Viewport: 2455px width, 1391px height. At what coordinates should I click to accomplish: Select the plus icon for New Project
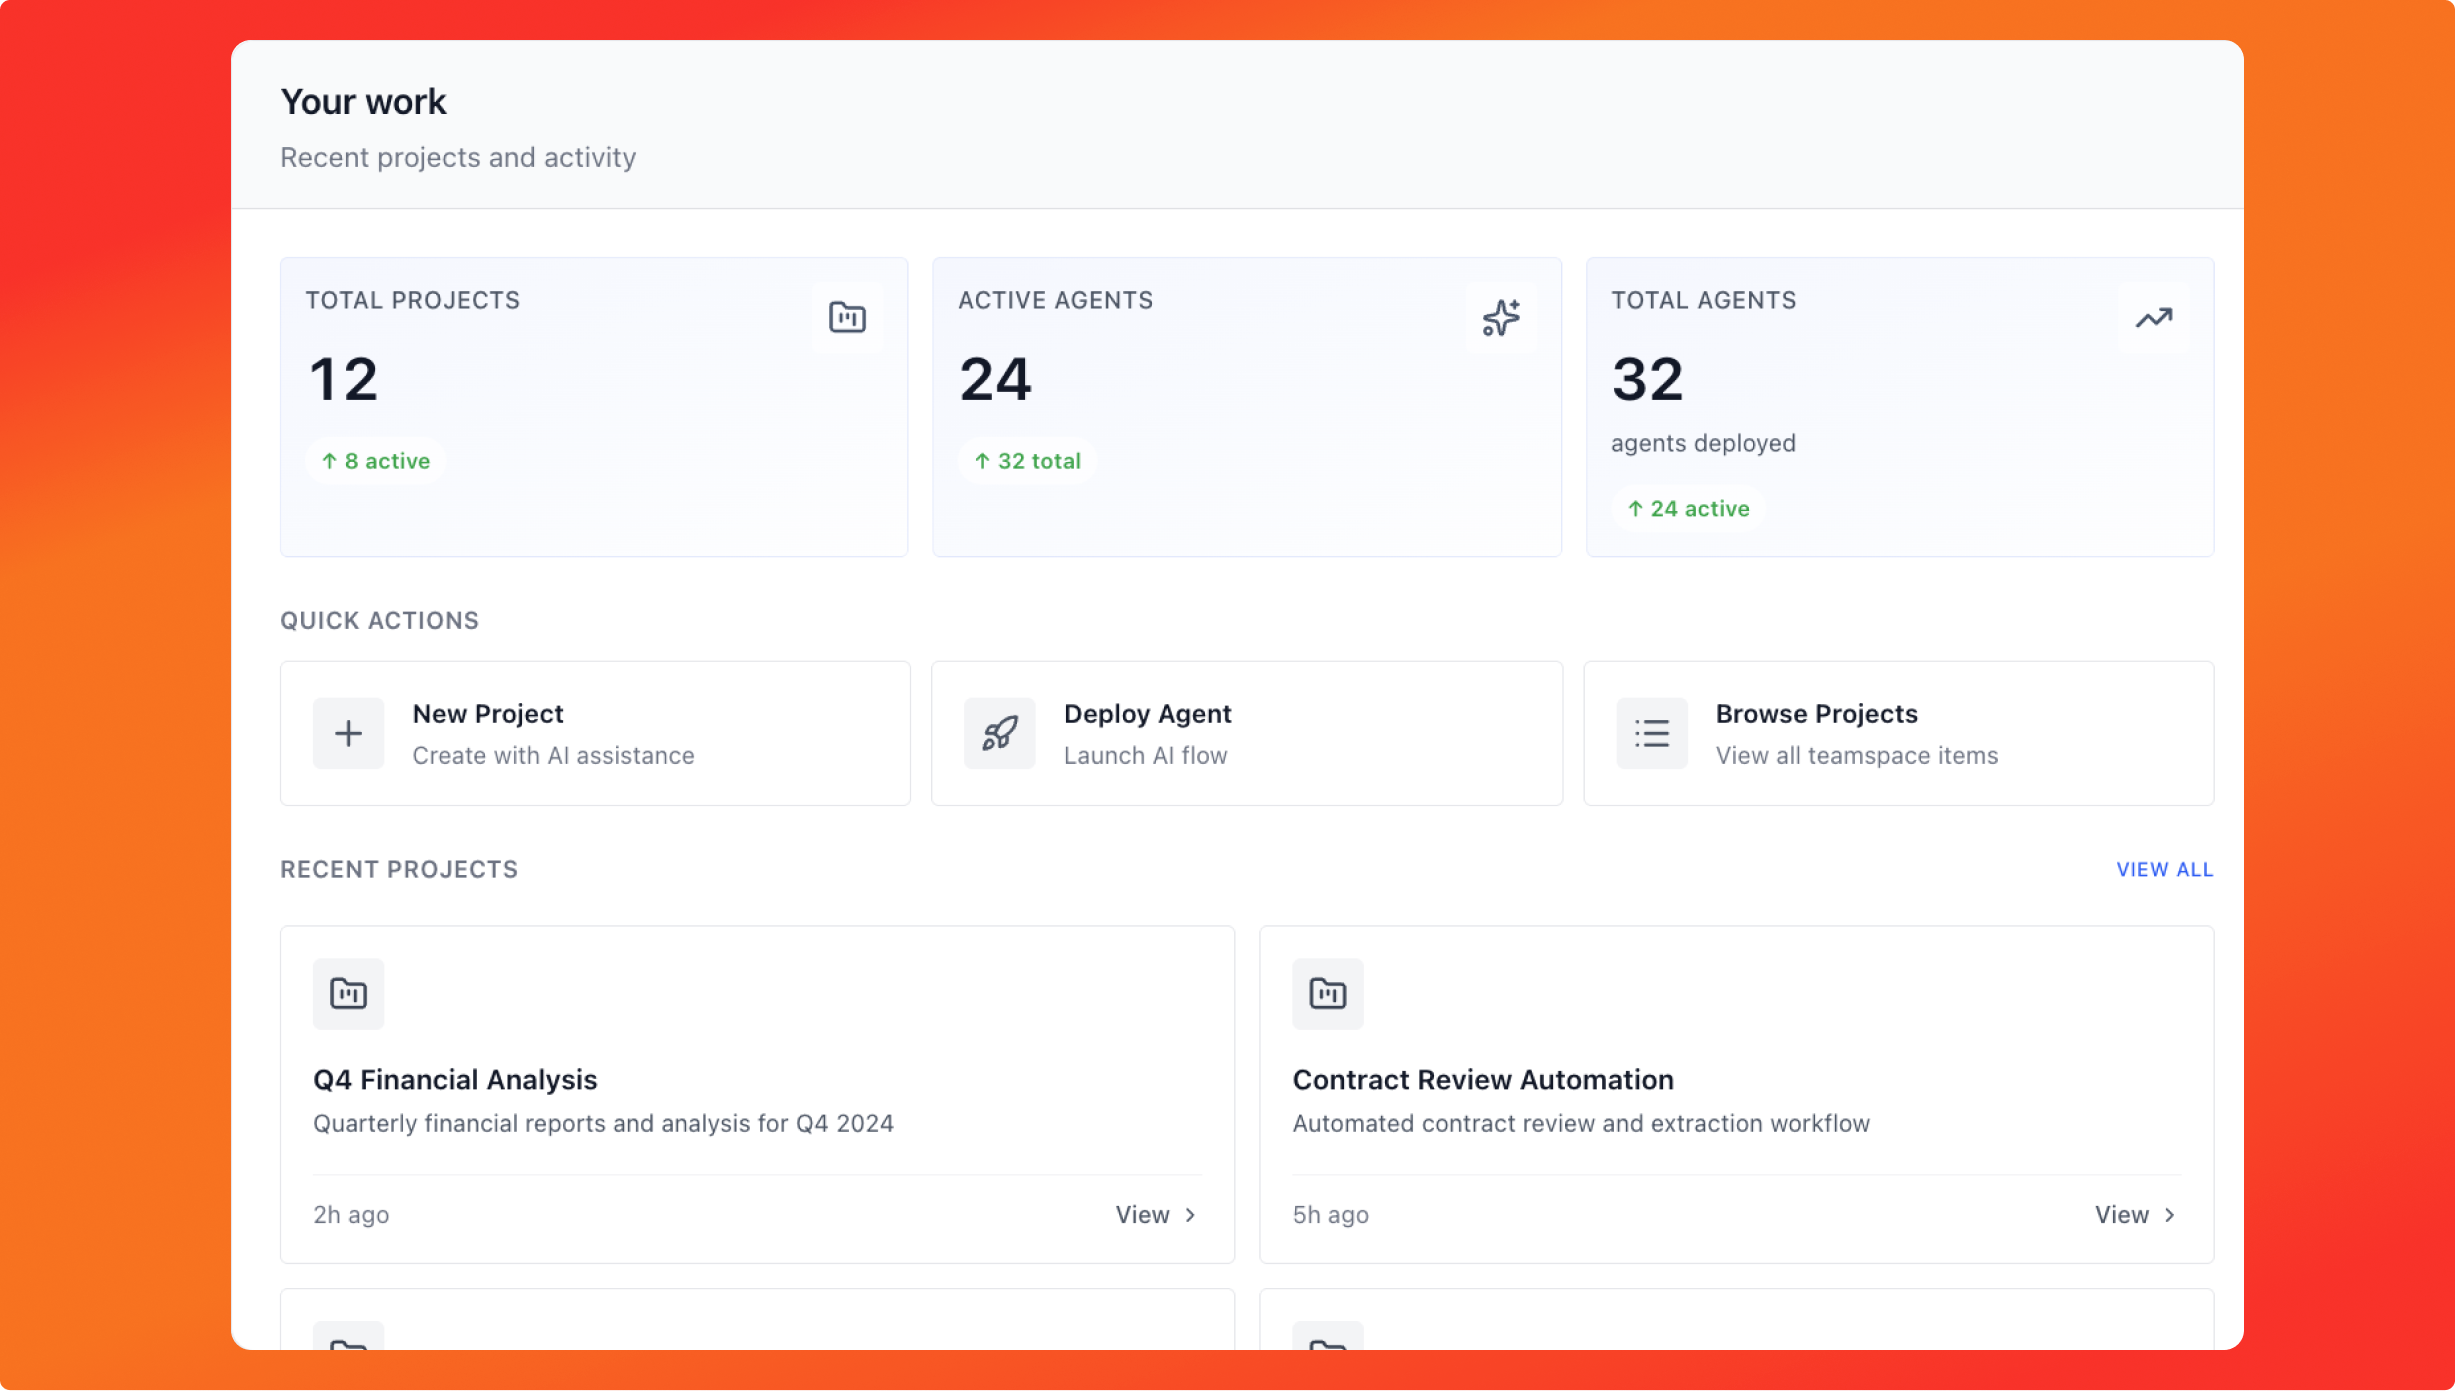[x=347, y=733]
